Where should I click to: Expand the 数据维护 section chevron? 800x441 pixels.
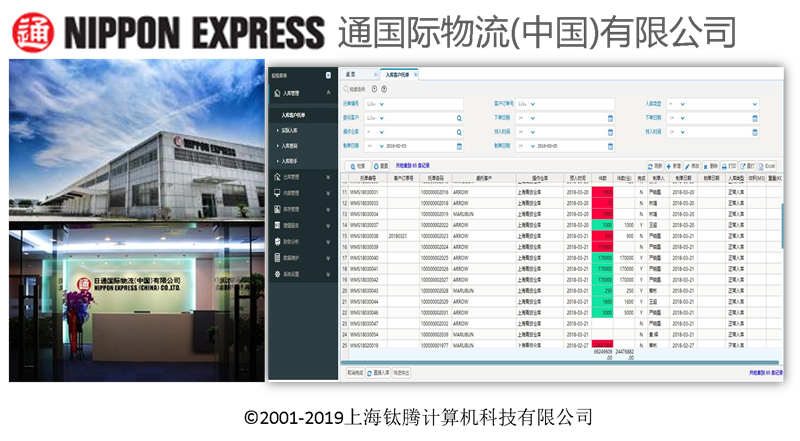tap(328, 258)
